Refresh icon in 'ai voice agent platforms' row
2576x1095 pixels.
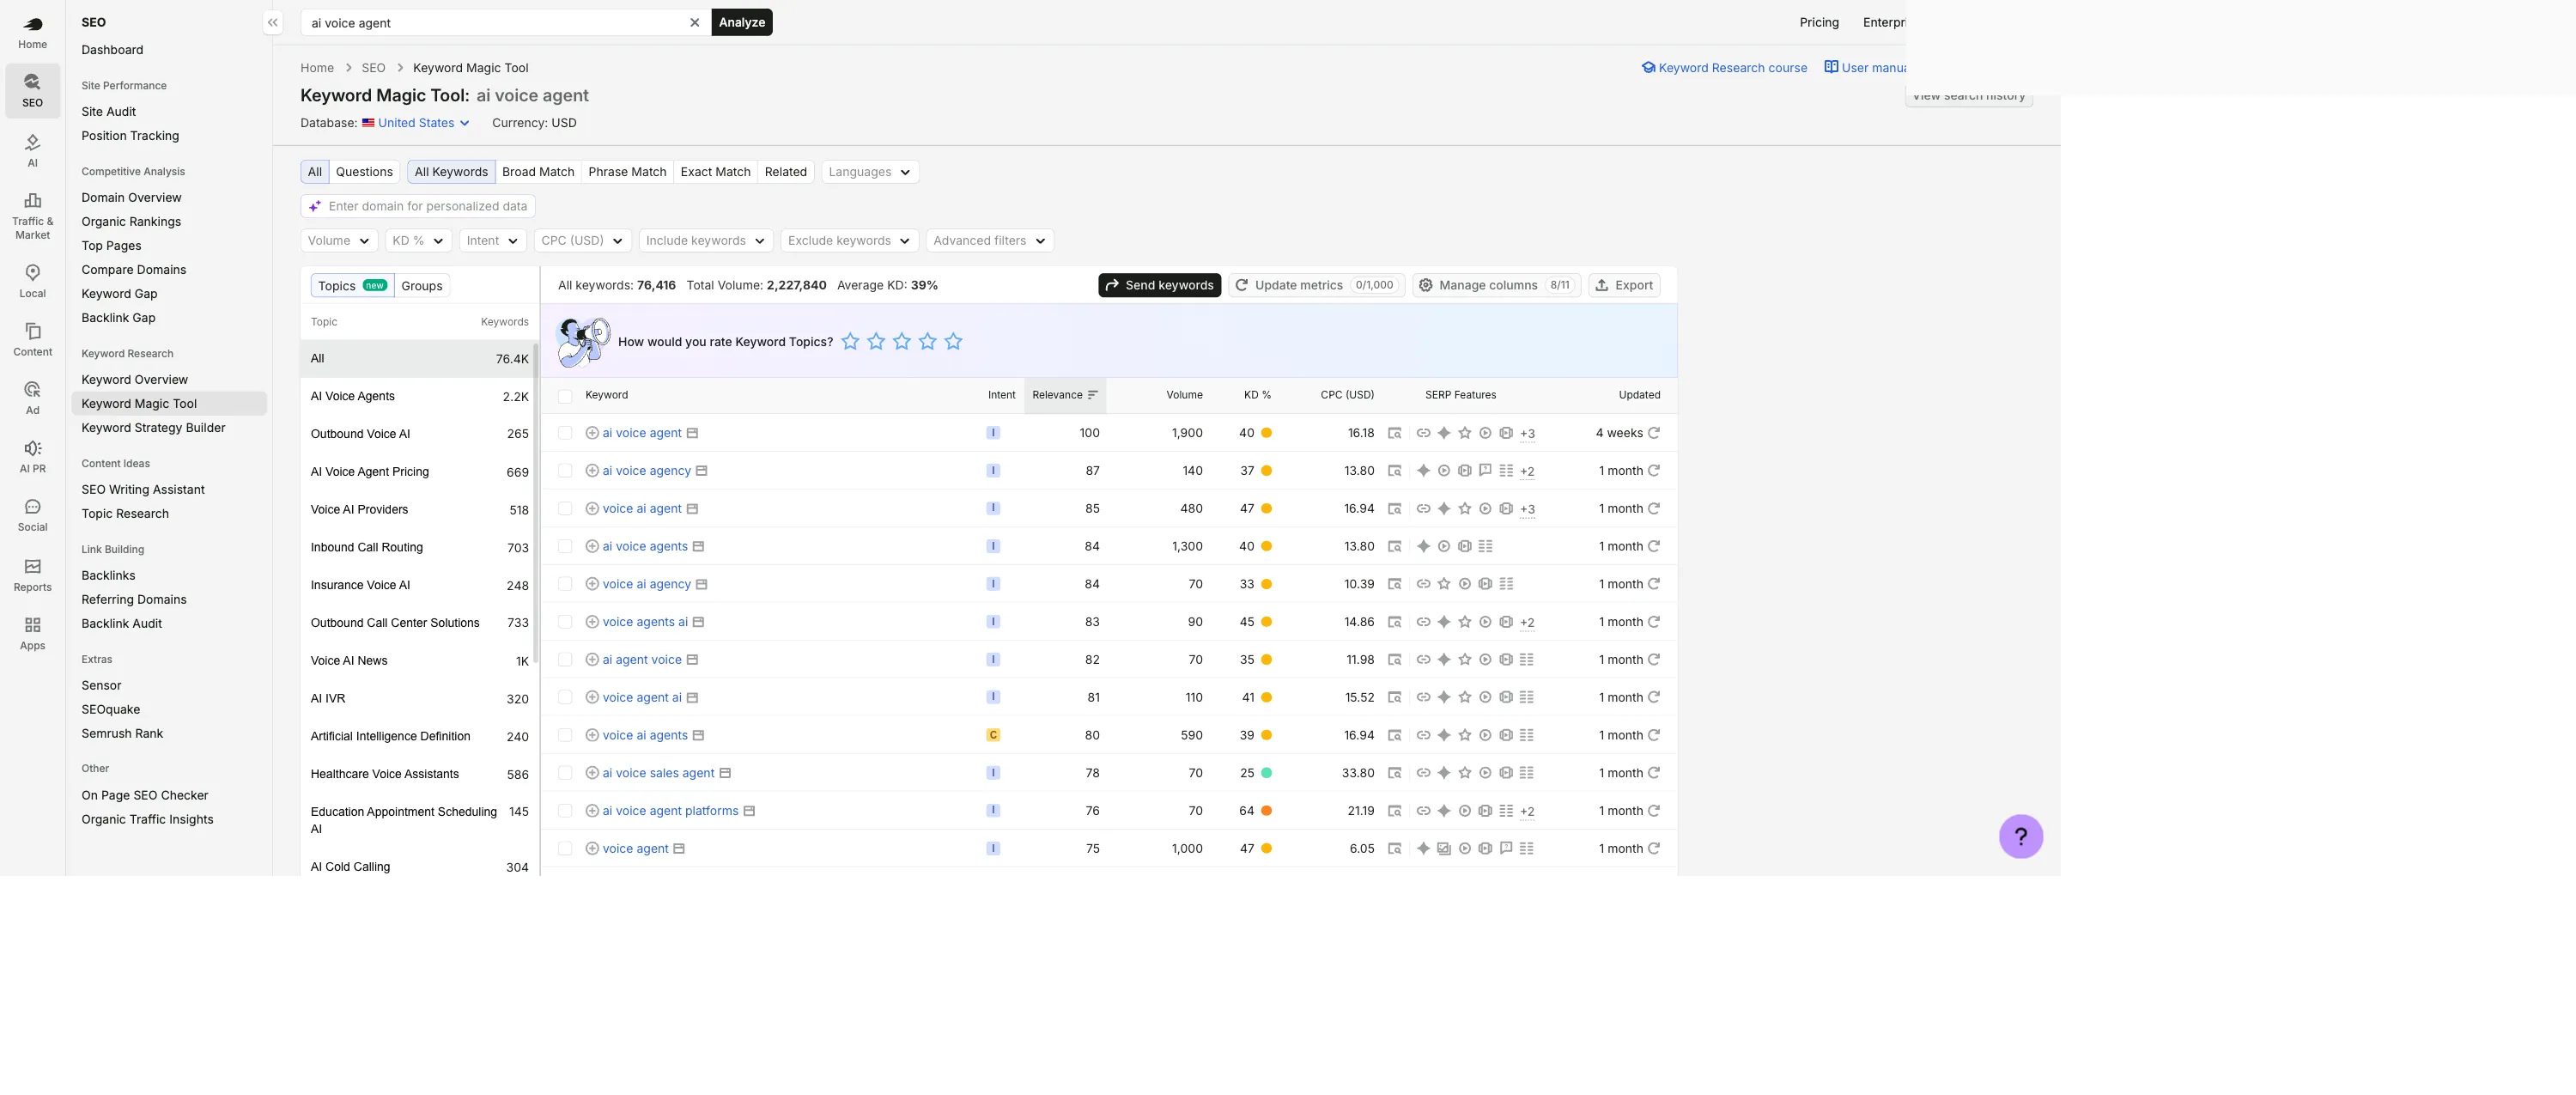click(x=1654, y=811)
